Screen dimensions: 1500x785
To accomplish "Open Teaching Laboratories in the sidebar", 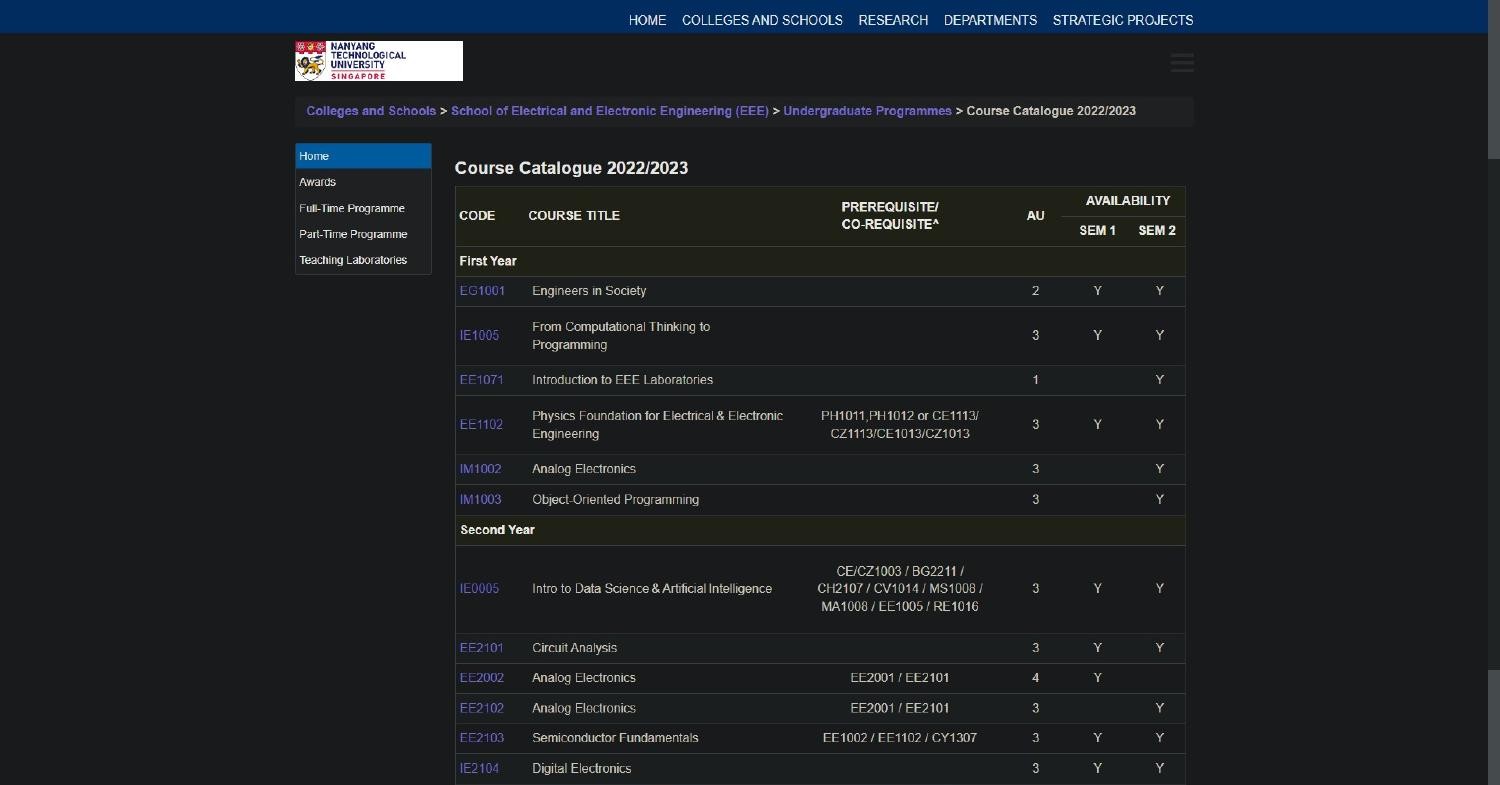I will [352, 260].
